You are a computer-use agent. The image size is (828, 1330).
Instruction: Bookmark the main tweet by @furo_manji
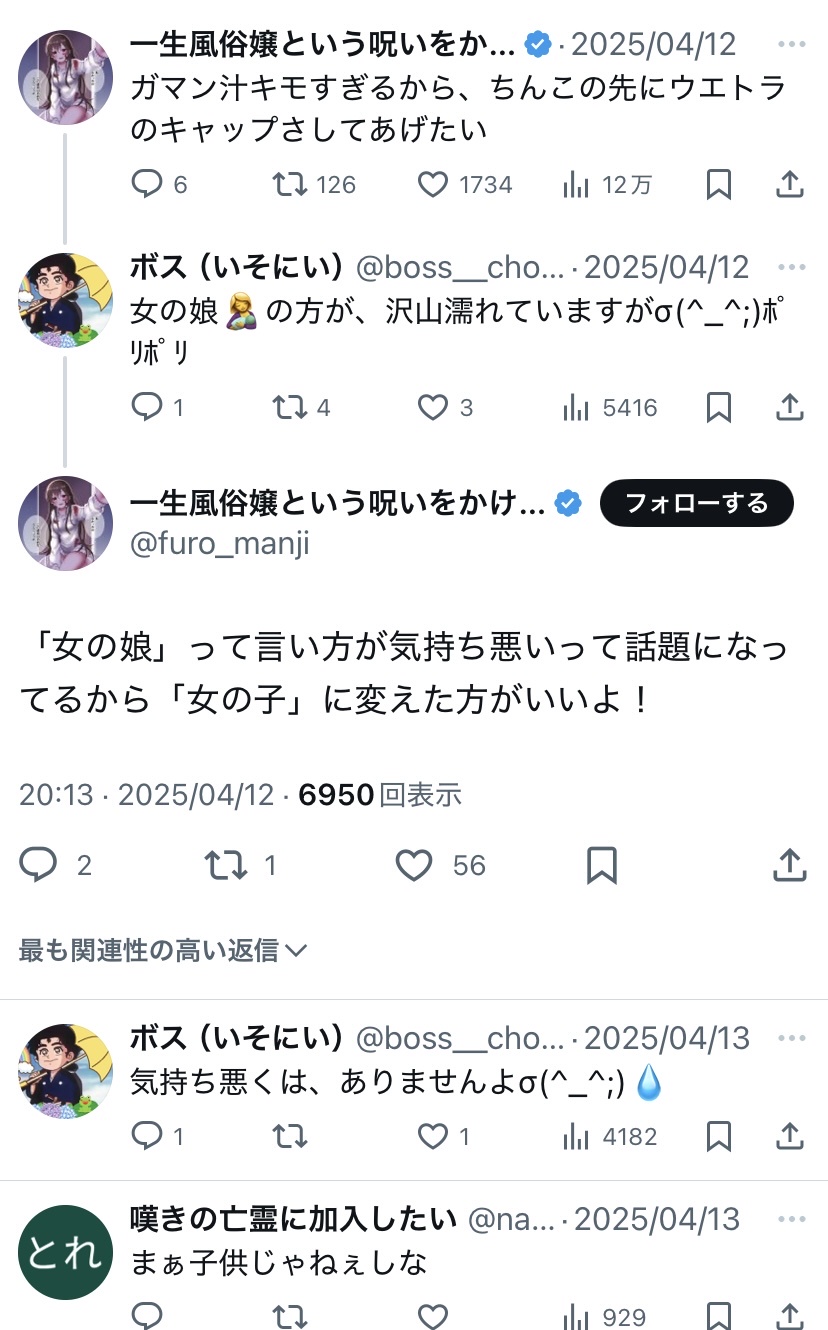(601, 865)
